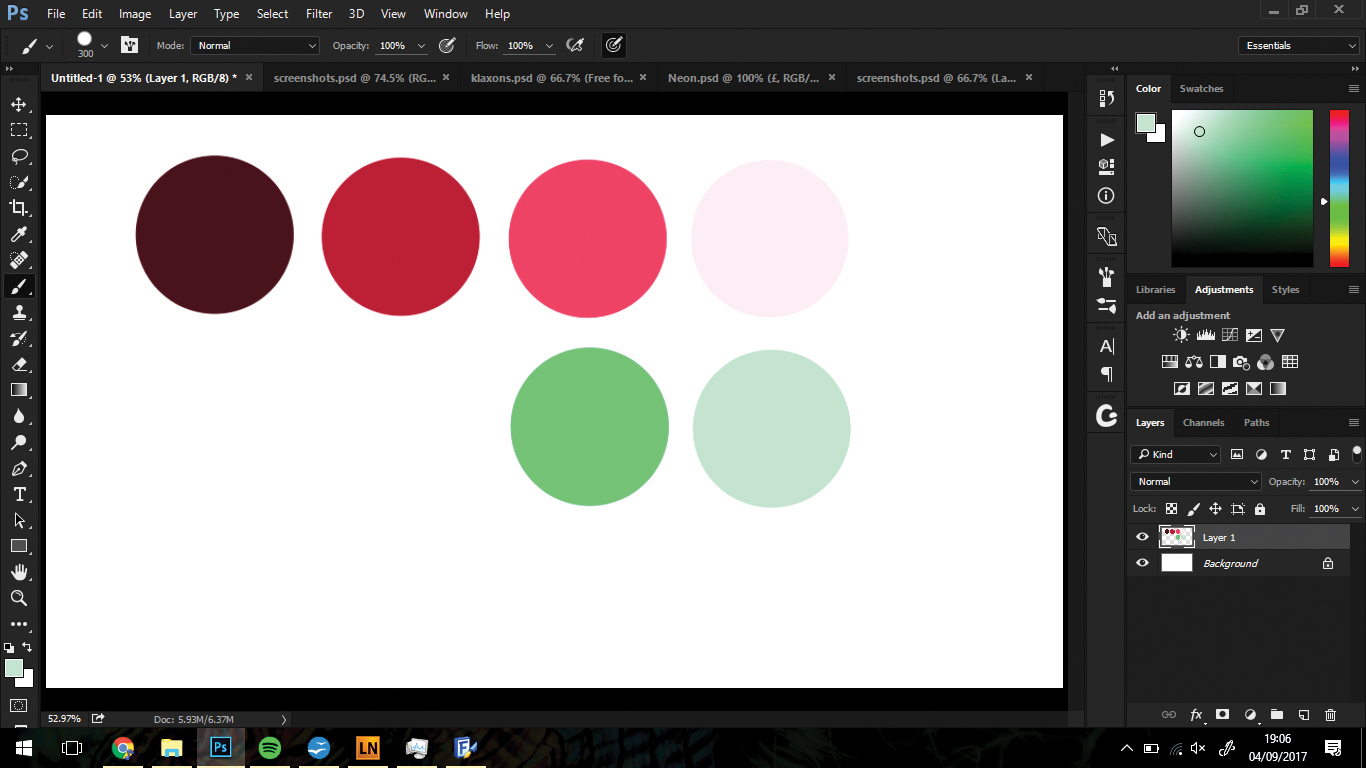Click the hue slider in Color panel
This screenshot has height=768, width=1366.
[x=1339, y=188]
